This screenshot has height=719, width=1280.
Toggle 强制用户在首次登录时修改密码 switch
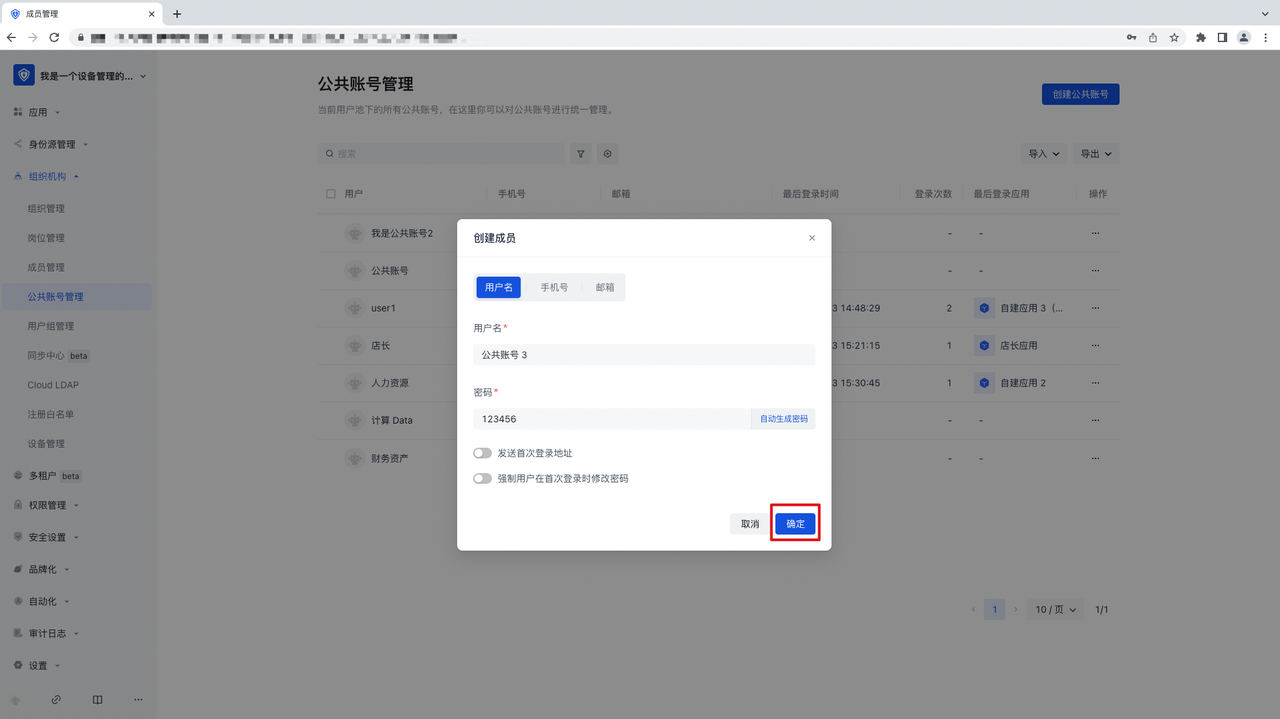click(482, 479)
